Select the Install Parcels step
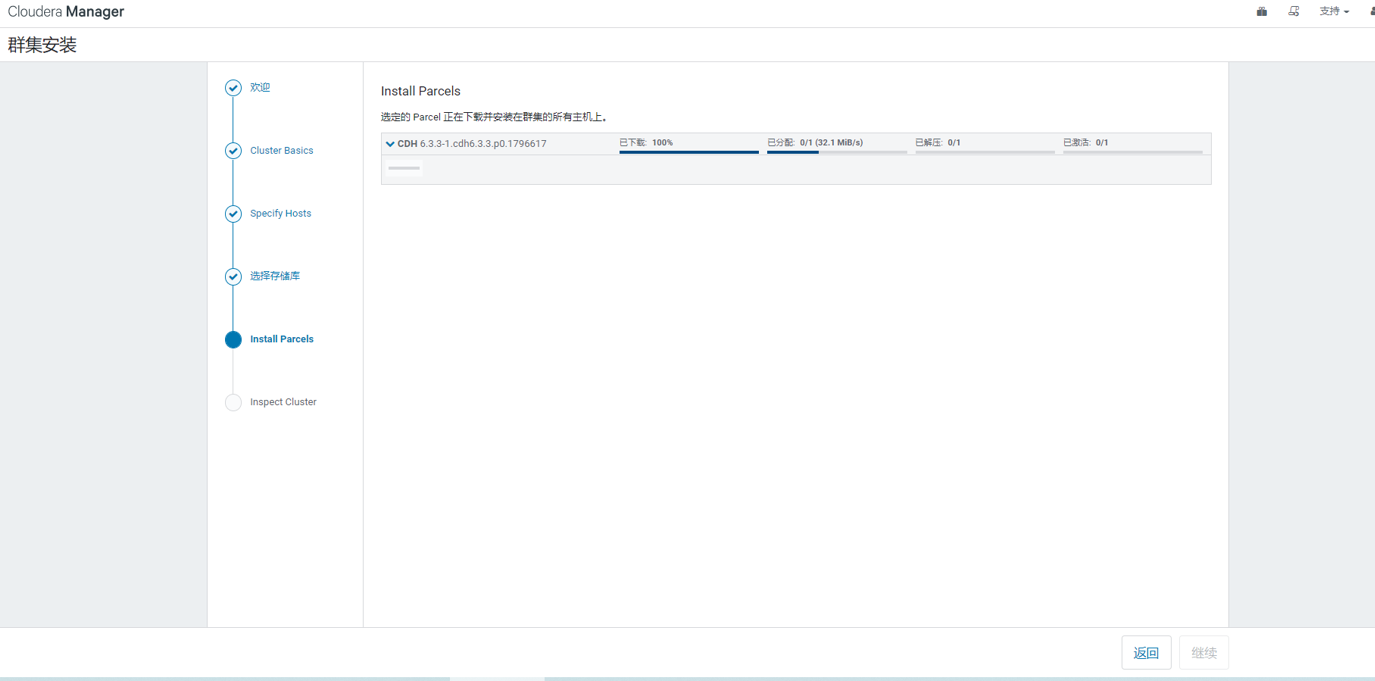 [x=282, y=339]
